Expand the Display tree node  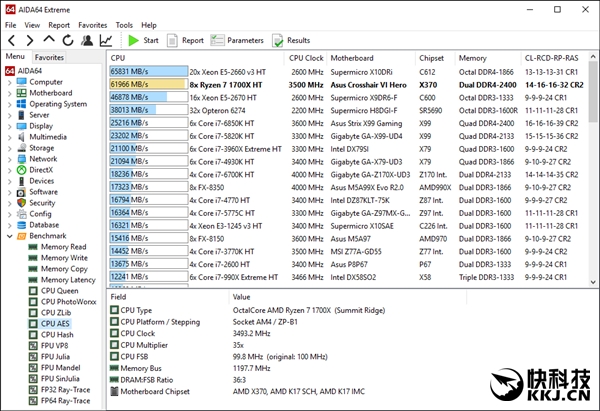tap(10, 126)
